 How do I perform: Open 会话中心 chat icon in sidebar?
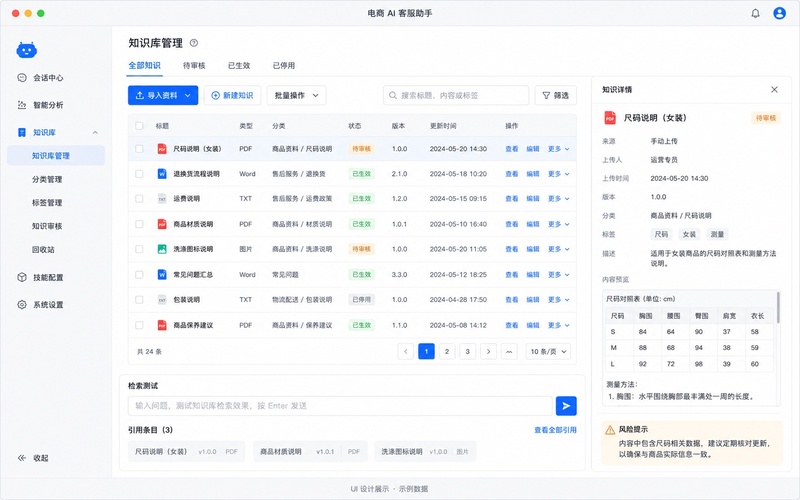[x=22, y=78]
